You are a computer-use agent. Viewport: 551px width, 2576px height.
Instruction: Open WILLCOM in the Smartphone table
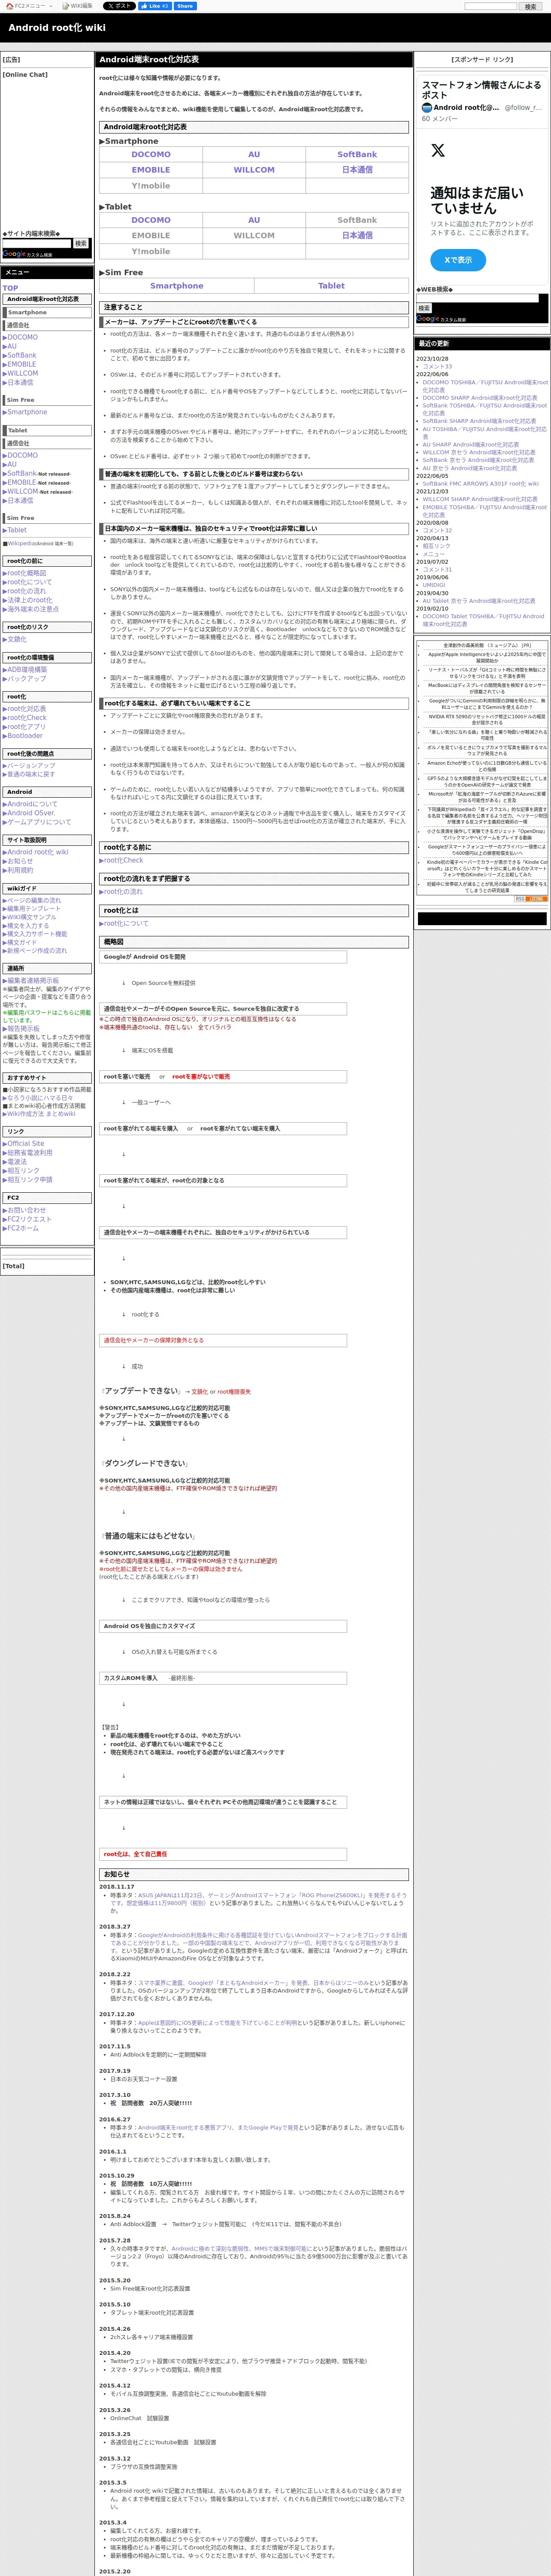[x=254, y=170]
